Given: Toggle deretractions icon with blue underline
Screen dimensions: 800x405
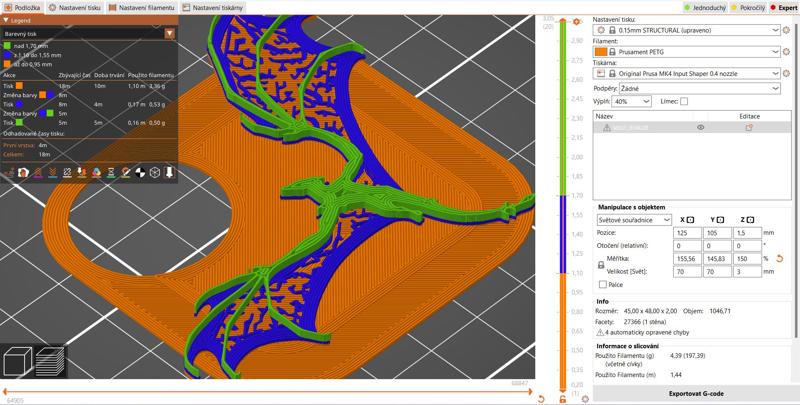Looking at the screenshot, I should point(53,172).
